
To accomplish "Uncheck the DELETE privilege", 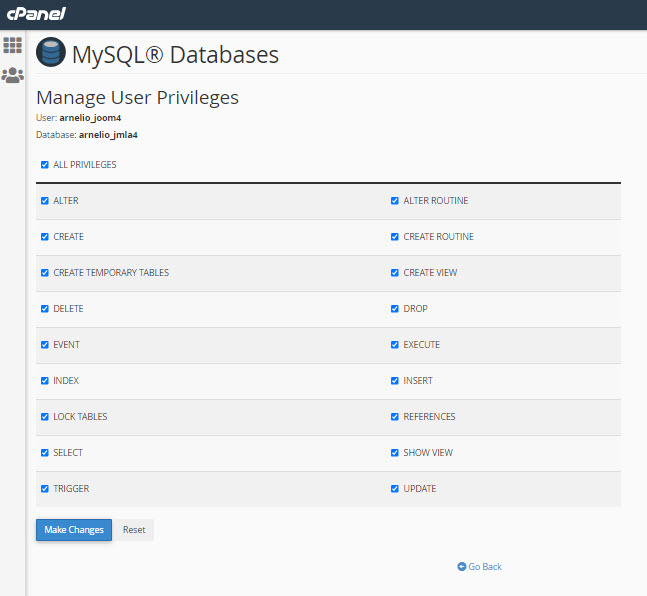I will click(44, 309).
